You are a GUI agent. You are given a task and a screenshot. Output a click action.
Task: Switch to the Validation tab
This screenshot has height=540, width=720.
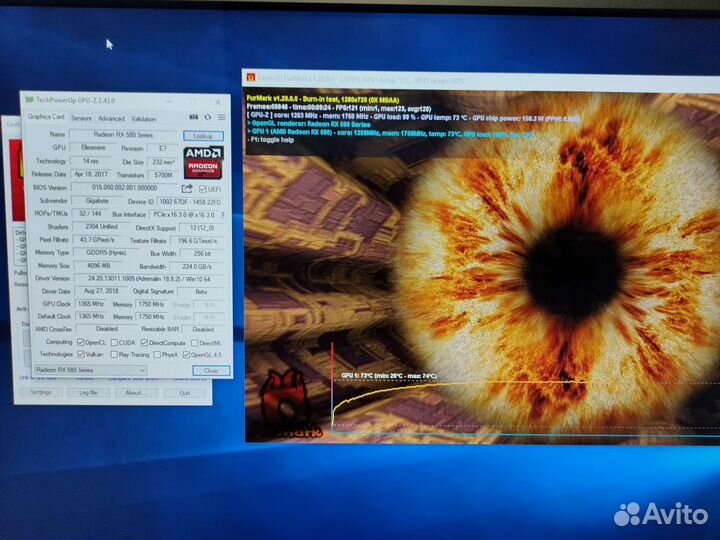(144, 119)
